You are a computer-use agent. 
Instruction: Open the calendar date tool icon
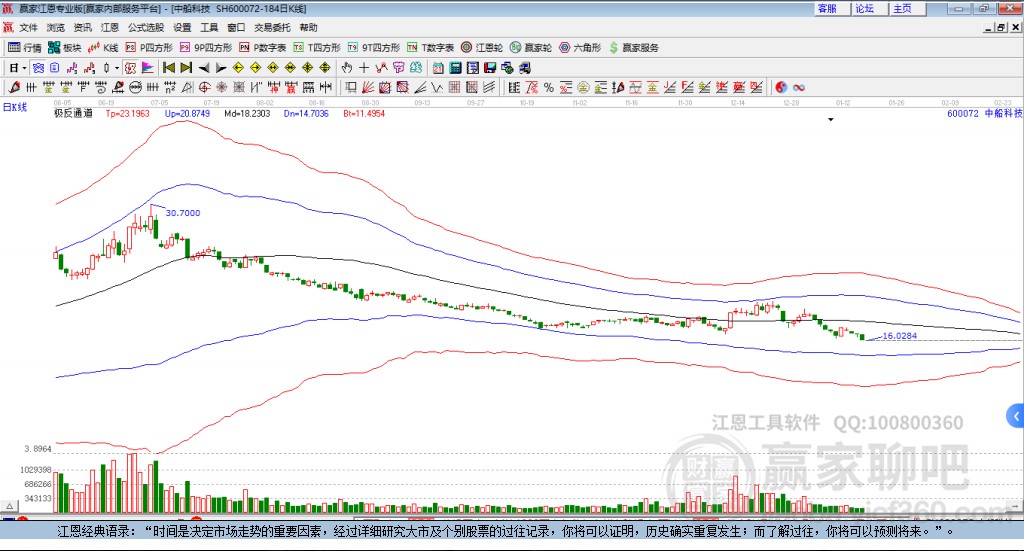pyautogui.click(x=438, y=68)
